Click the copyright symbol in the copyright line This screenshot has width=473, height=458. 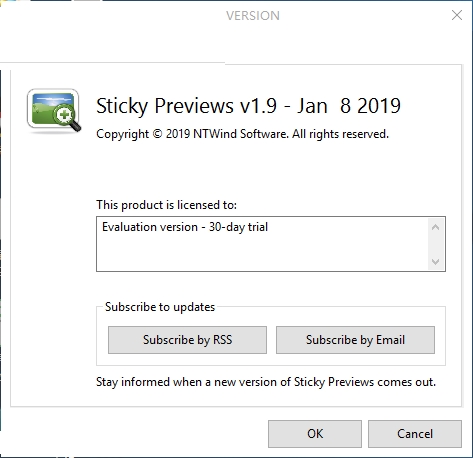pyautogui.click(x=157, y=134)
